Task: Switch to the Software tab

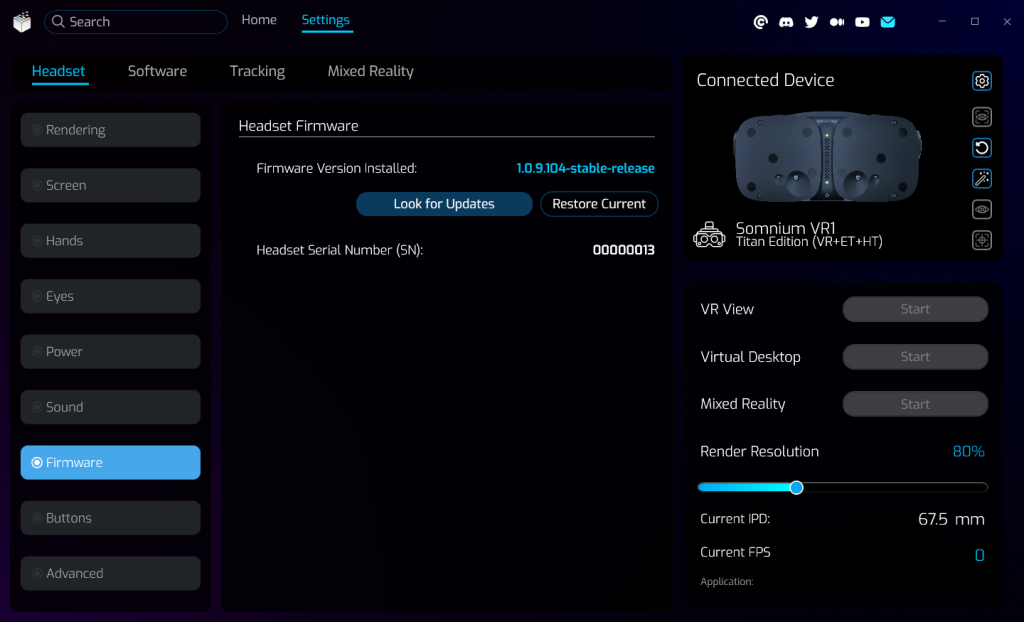Action: [x=157, y=71]
